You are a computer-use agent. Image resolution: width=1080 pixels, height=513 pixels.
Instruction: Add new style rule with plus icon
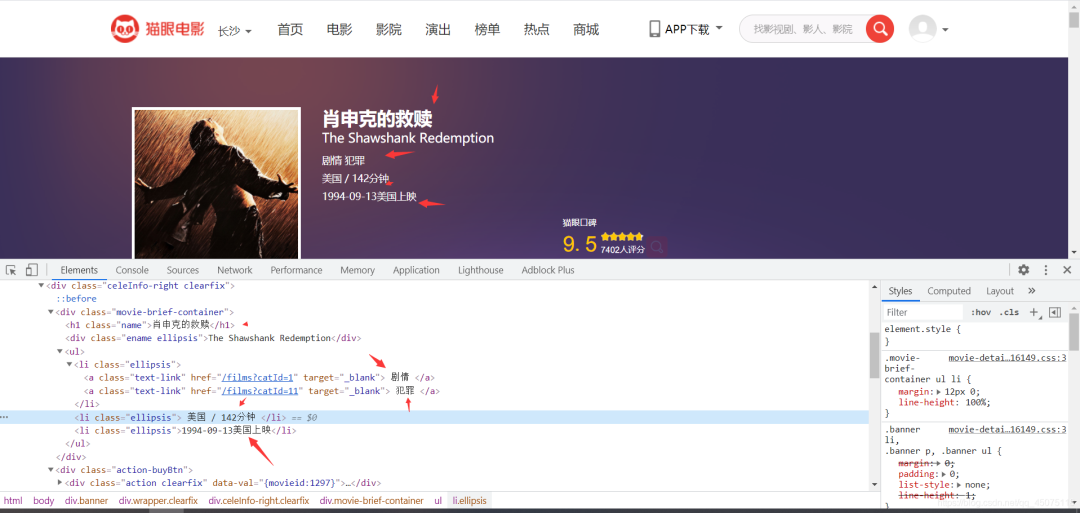(x=1035, y=312)
